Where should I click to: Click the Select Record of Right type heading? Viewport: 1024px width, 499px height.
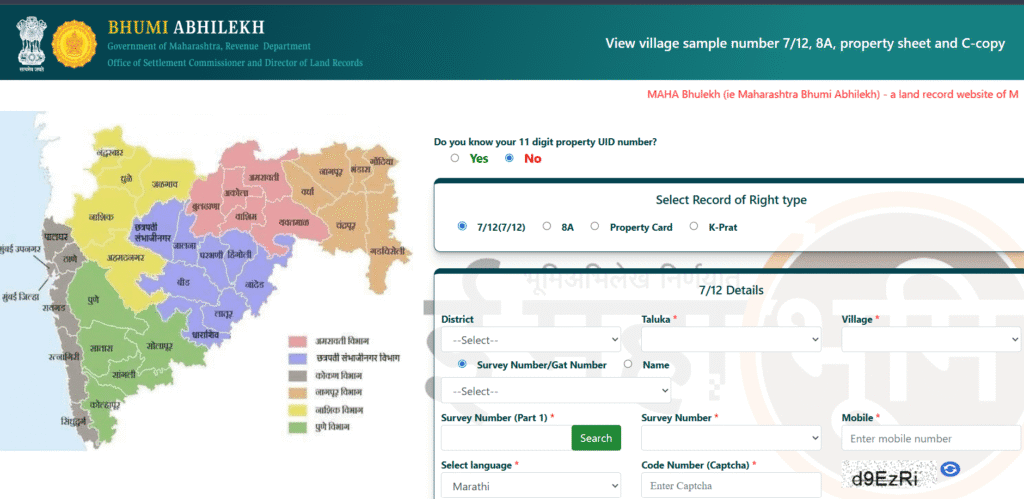(731, 200)
